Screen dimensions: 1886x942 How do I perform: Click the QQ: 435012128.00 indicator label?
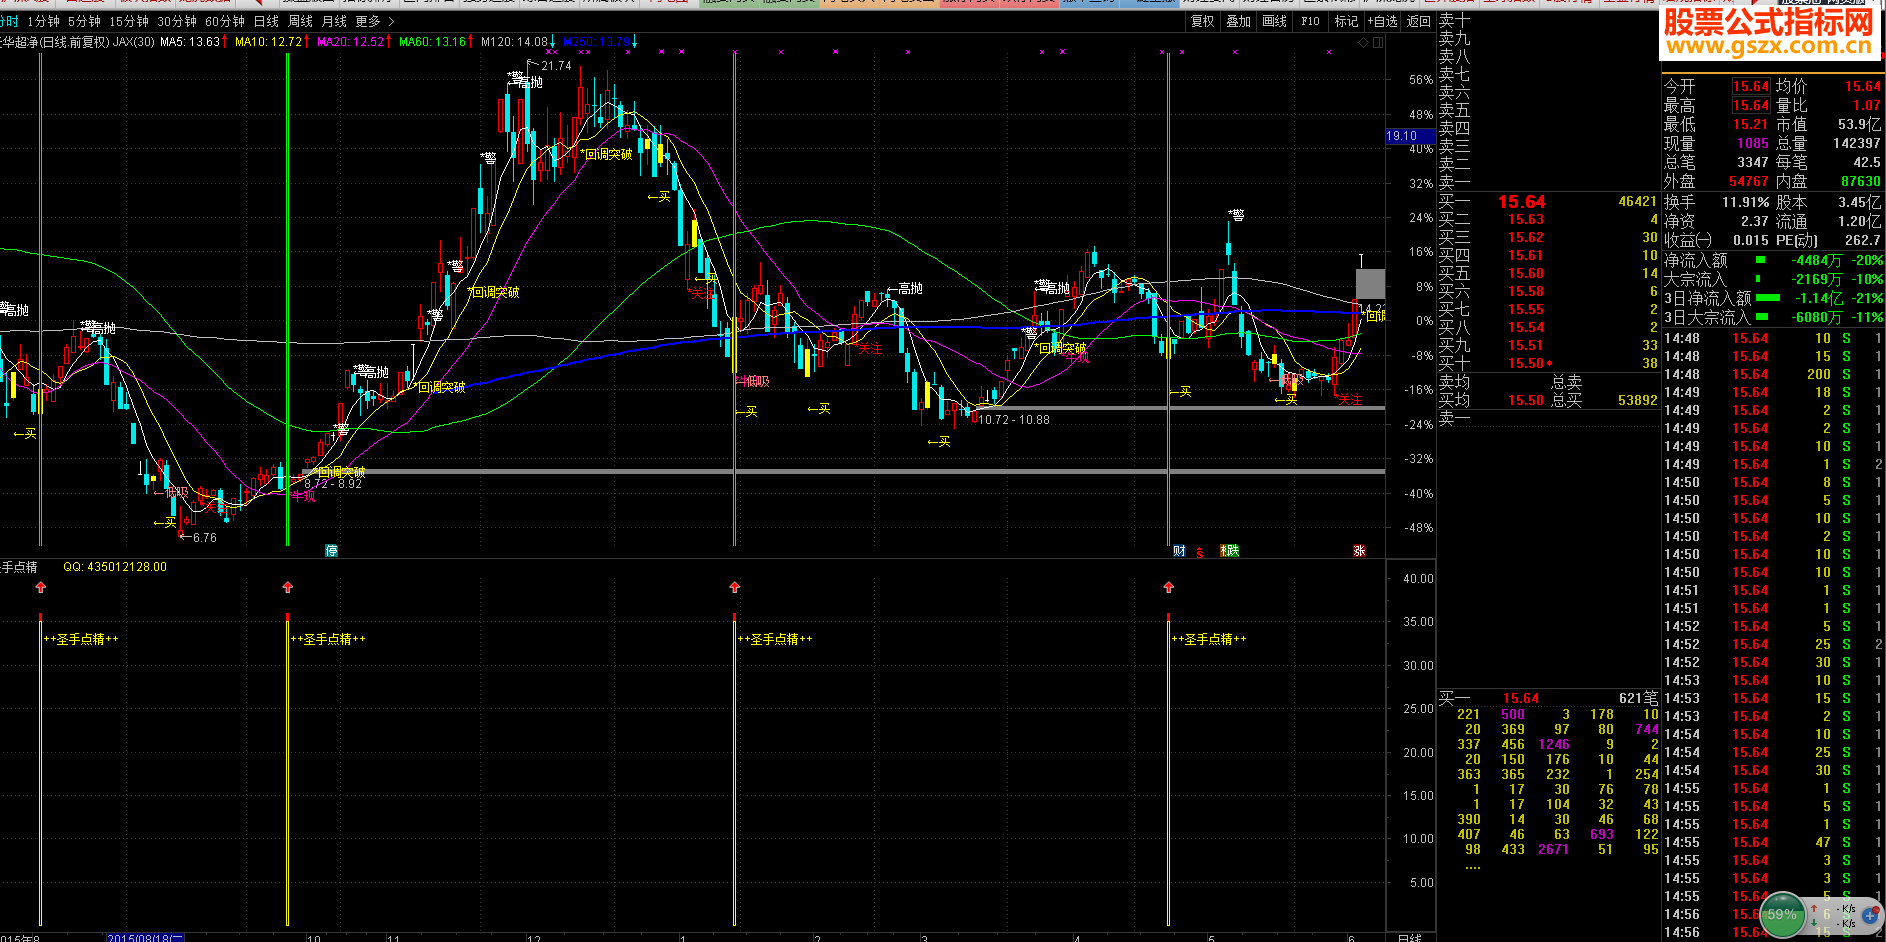[115, 567]
